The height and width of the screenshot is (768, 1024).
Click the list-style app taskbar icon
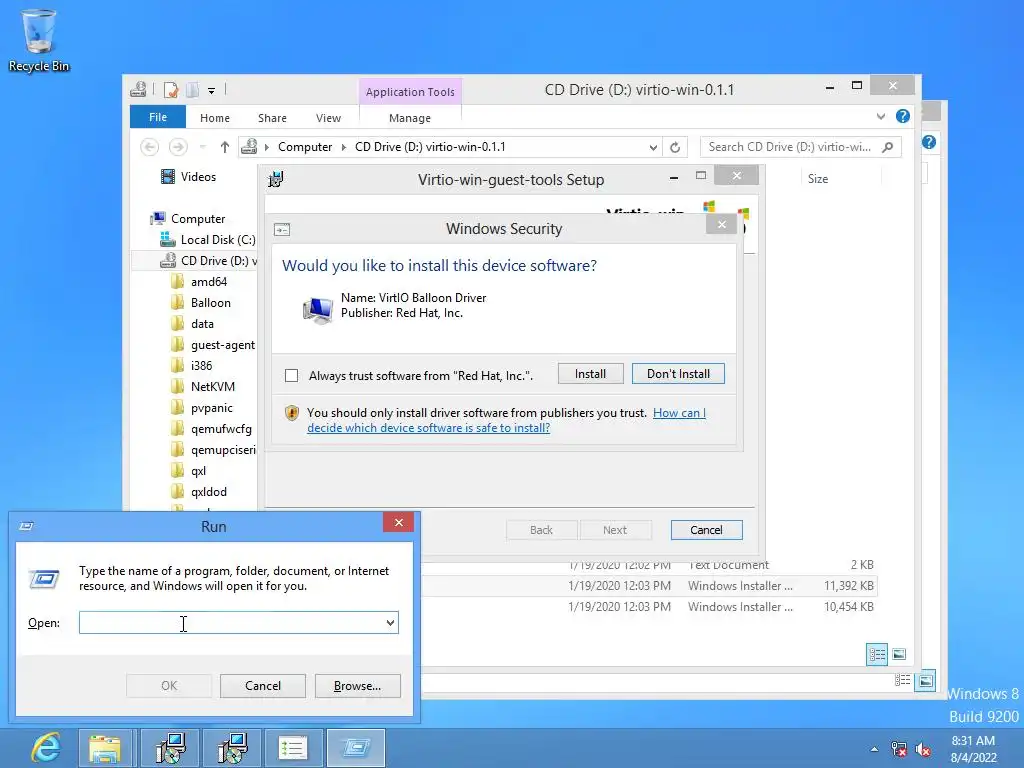click(x=293, y=748)
